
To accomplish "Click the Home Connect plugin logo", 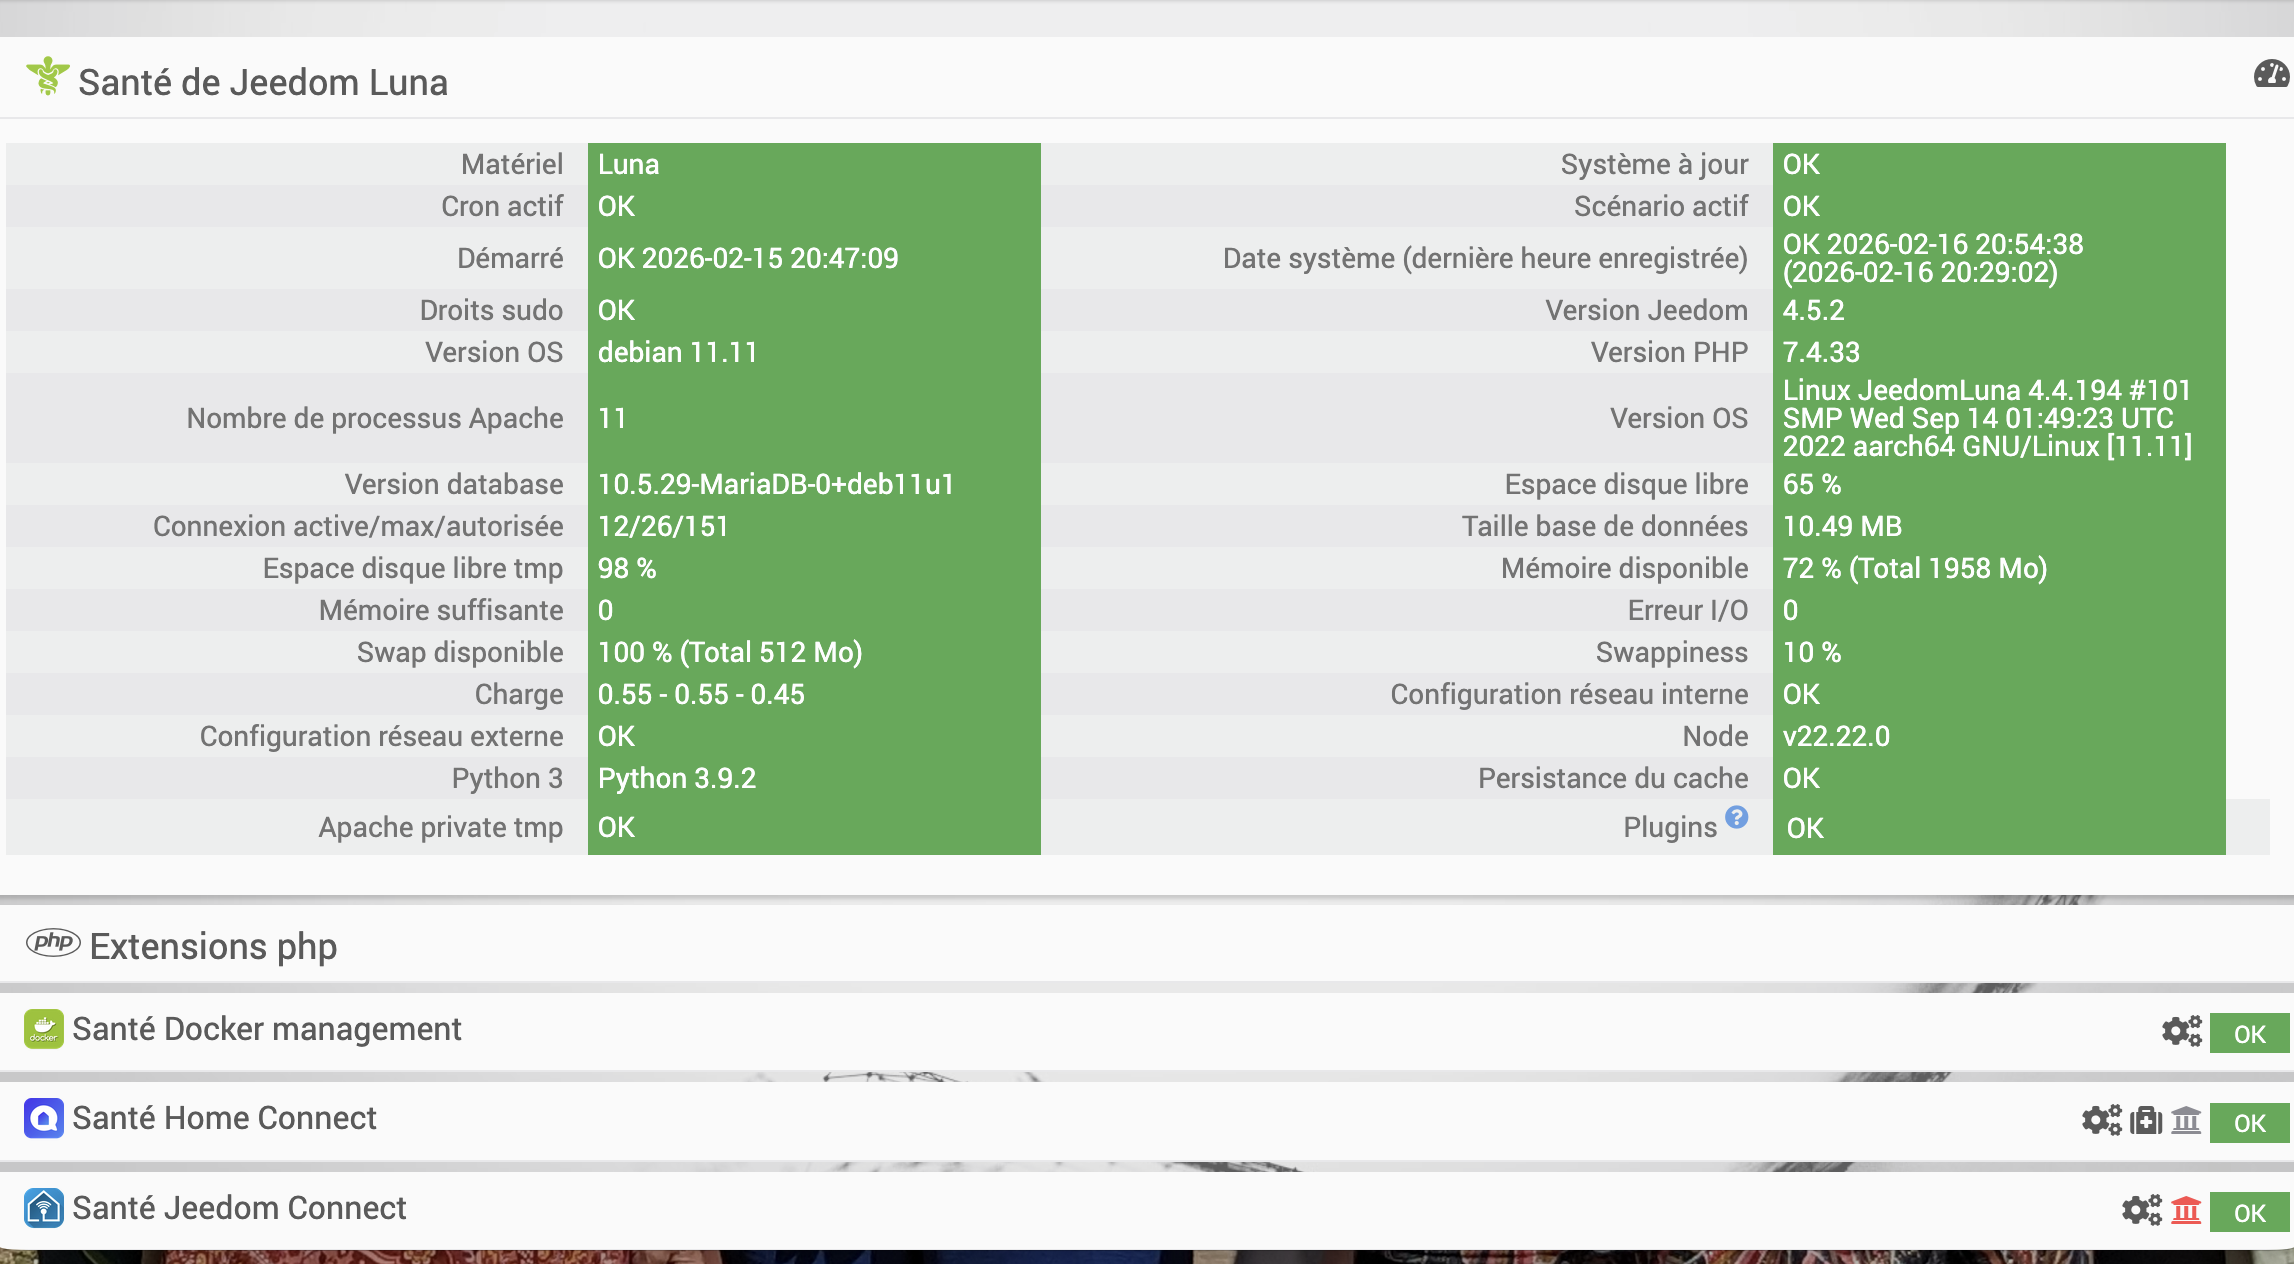I will 44,1118.
